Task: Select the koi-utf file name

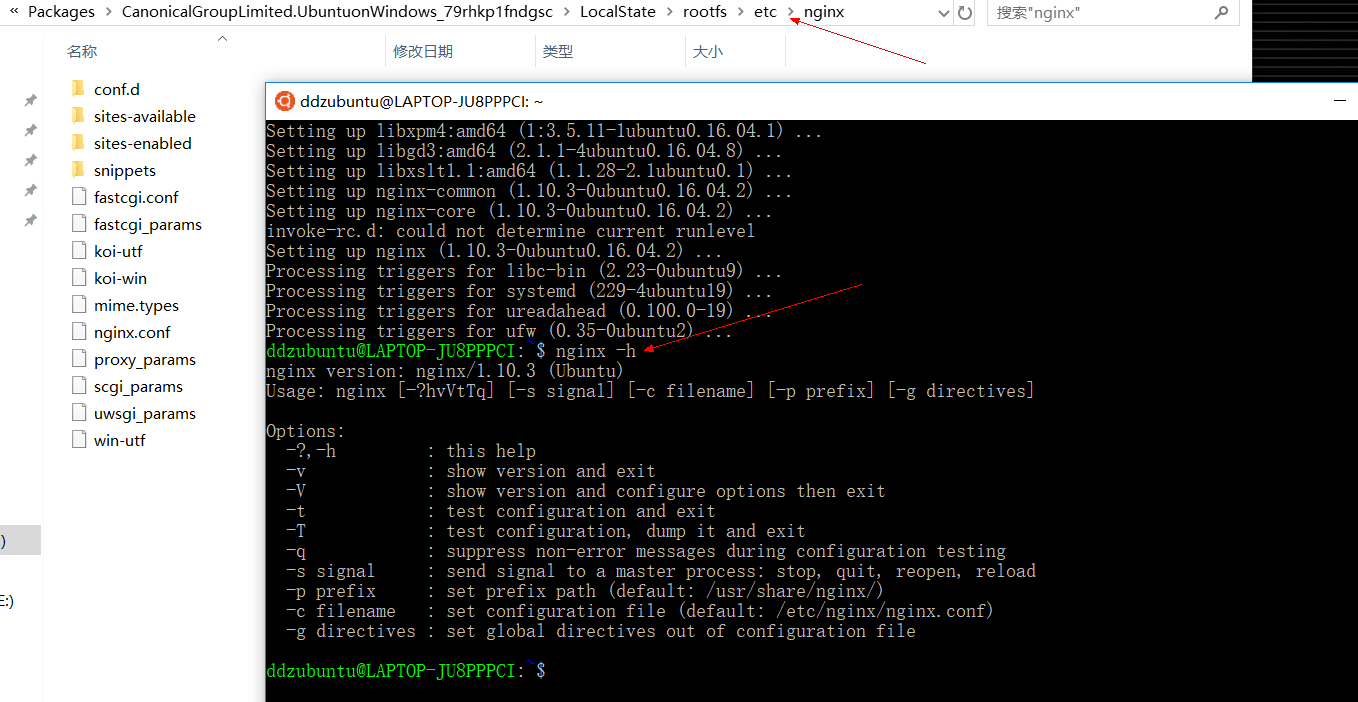Action: point(118,251)
